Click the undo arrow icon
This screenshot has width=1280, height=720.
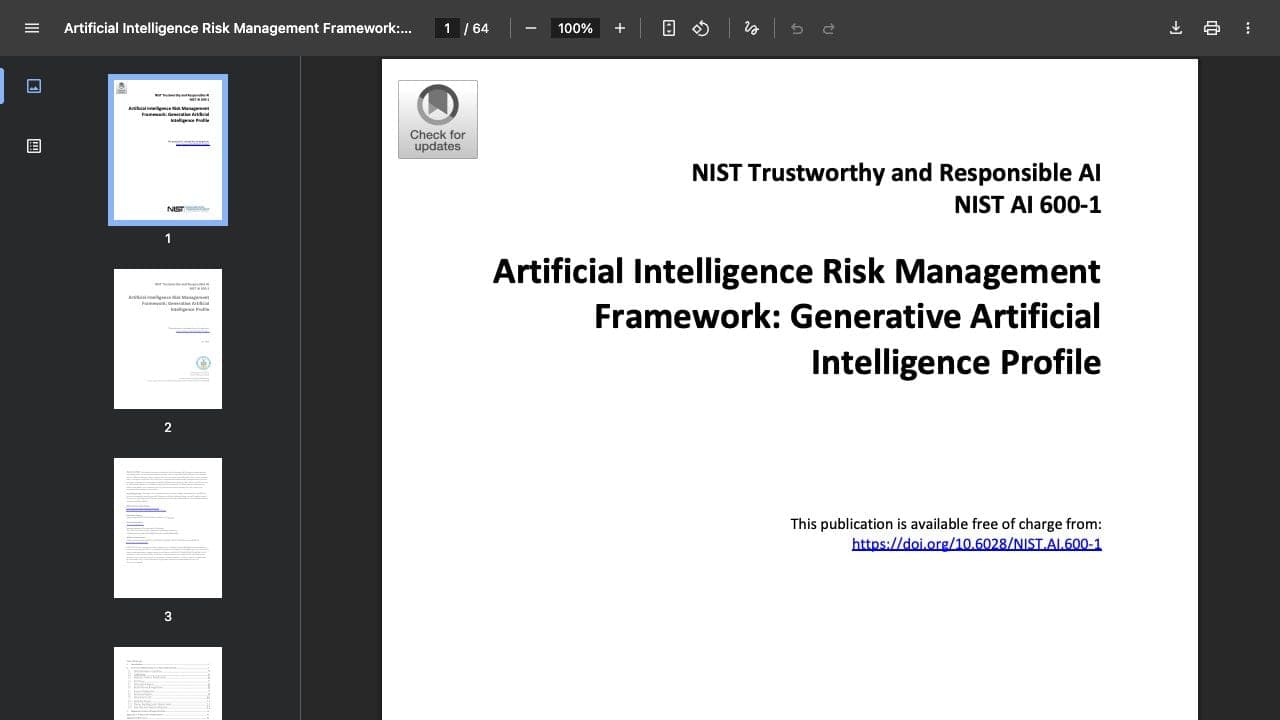(797, 28)
